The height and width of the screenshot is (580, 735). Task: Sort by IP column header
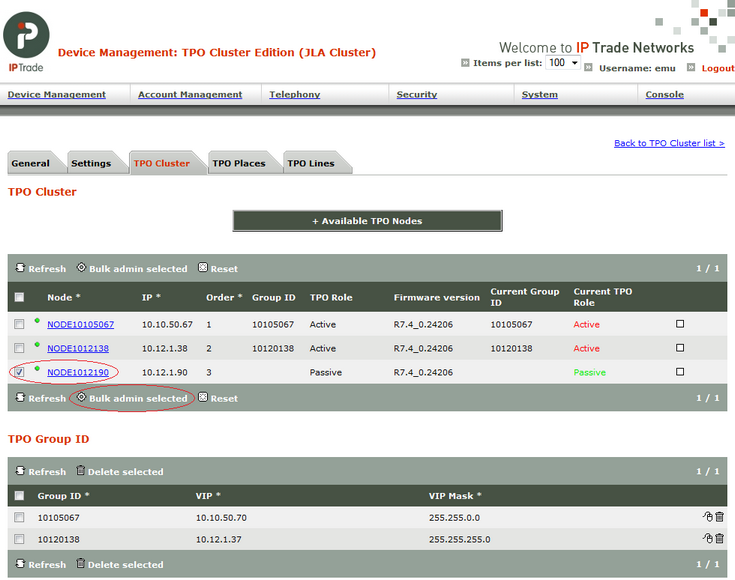151,297
